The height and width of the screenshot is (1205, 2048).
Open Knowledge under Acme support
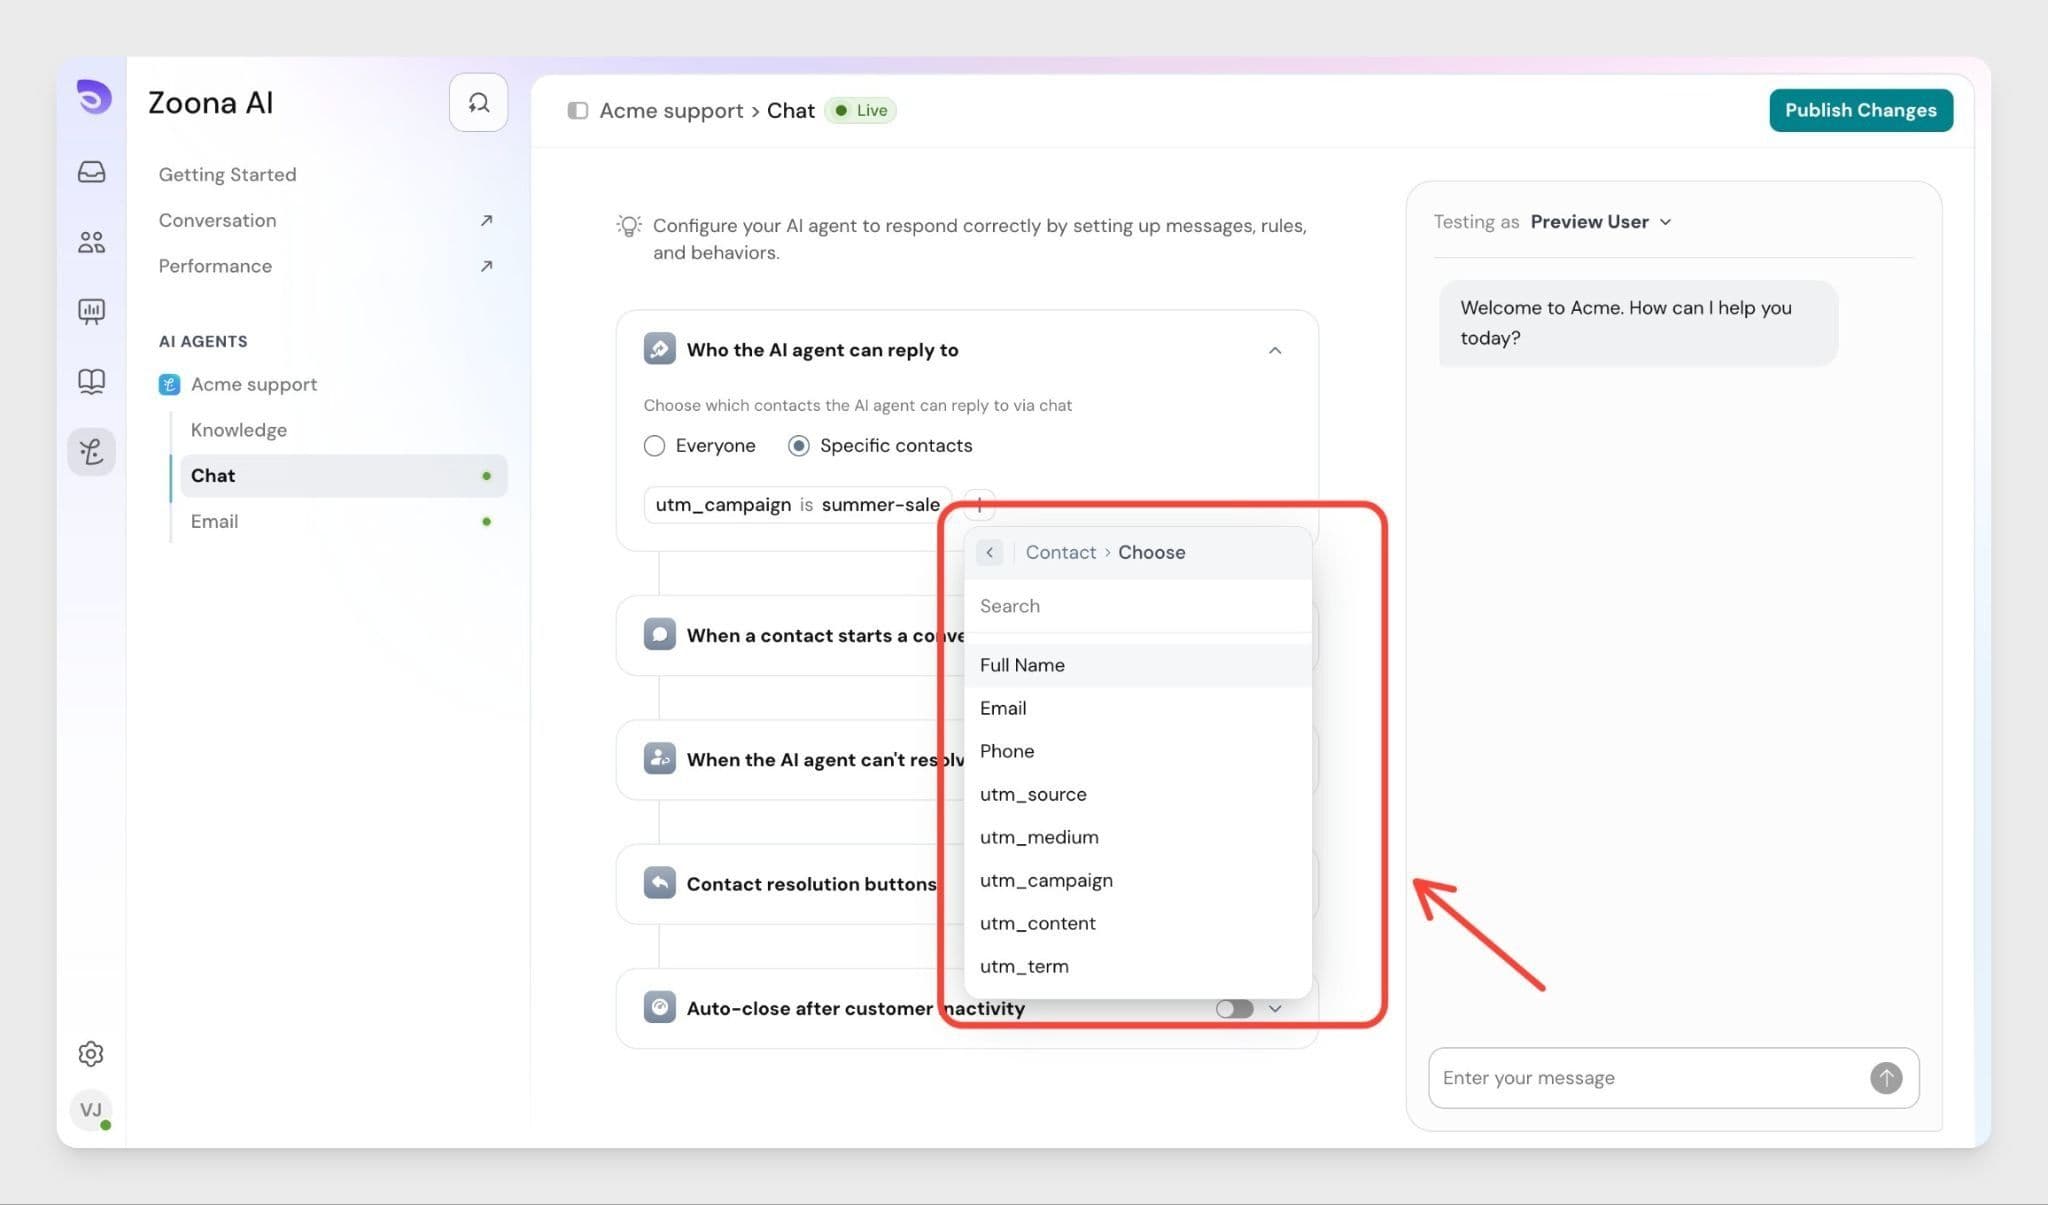[239, 430]
